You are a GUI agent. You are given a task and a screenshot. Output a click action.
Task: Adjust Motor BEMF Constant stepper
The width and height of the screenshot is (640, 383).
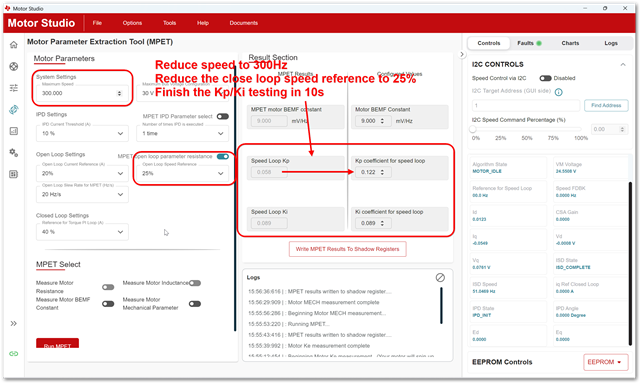point(382,121)
